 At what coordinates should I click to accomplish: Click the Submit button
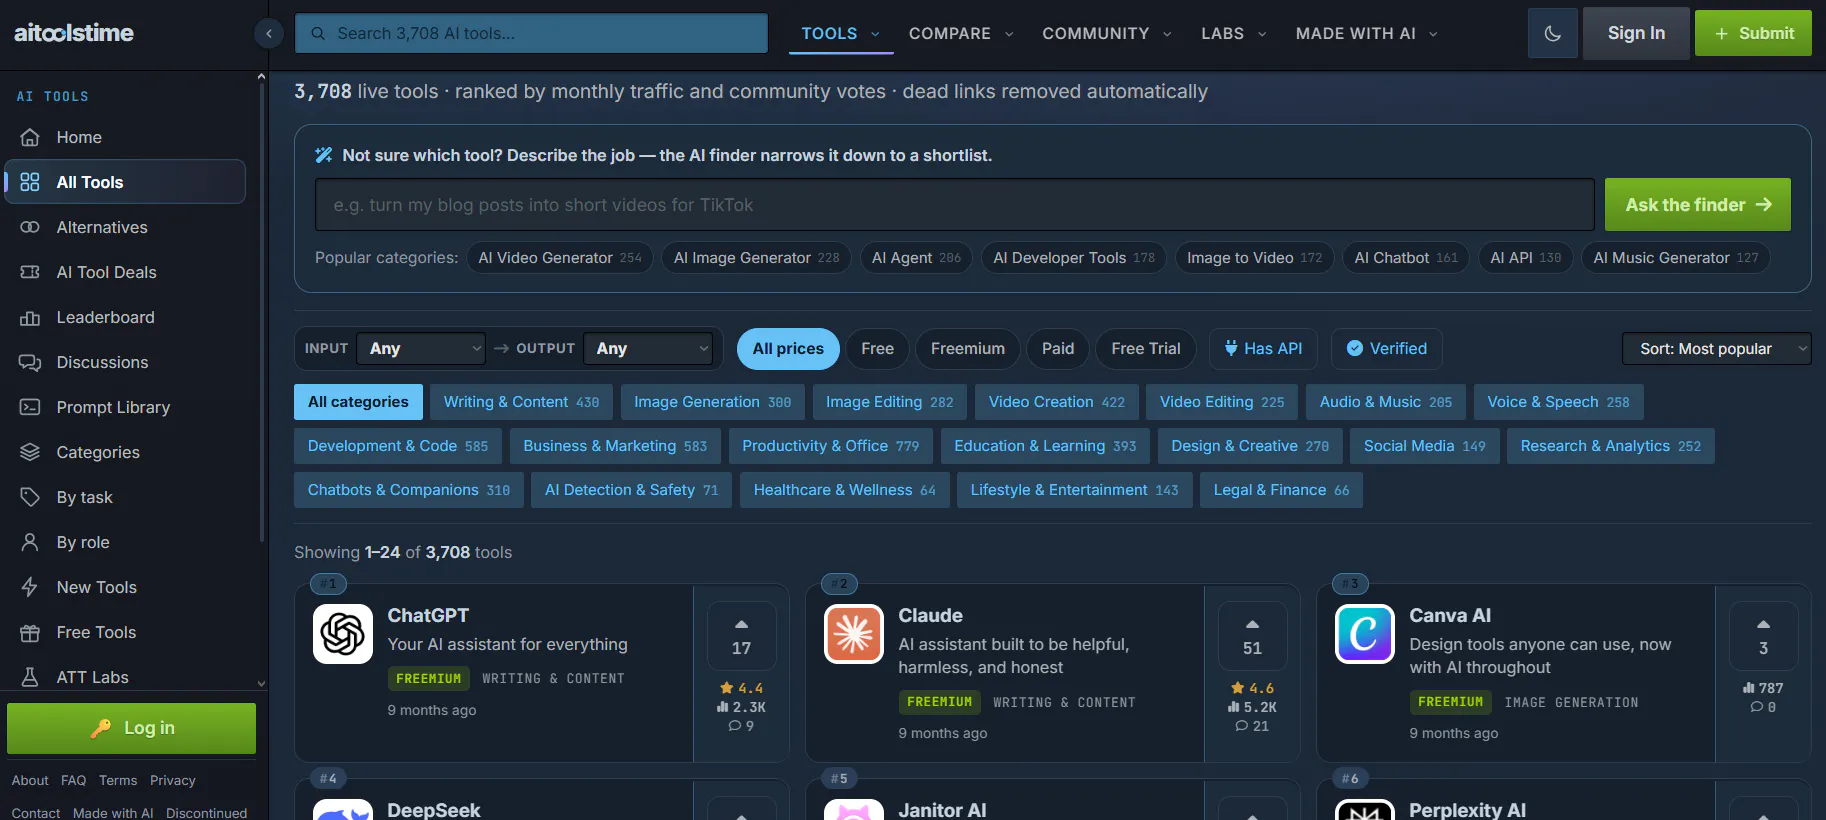1753,33
